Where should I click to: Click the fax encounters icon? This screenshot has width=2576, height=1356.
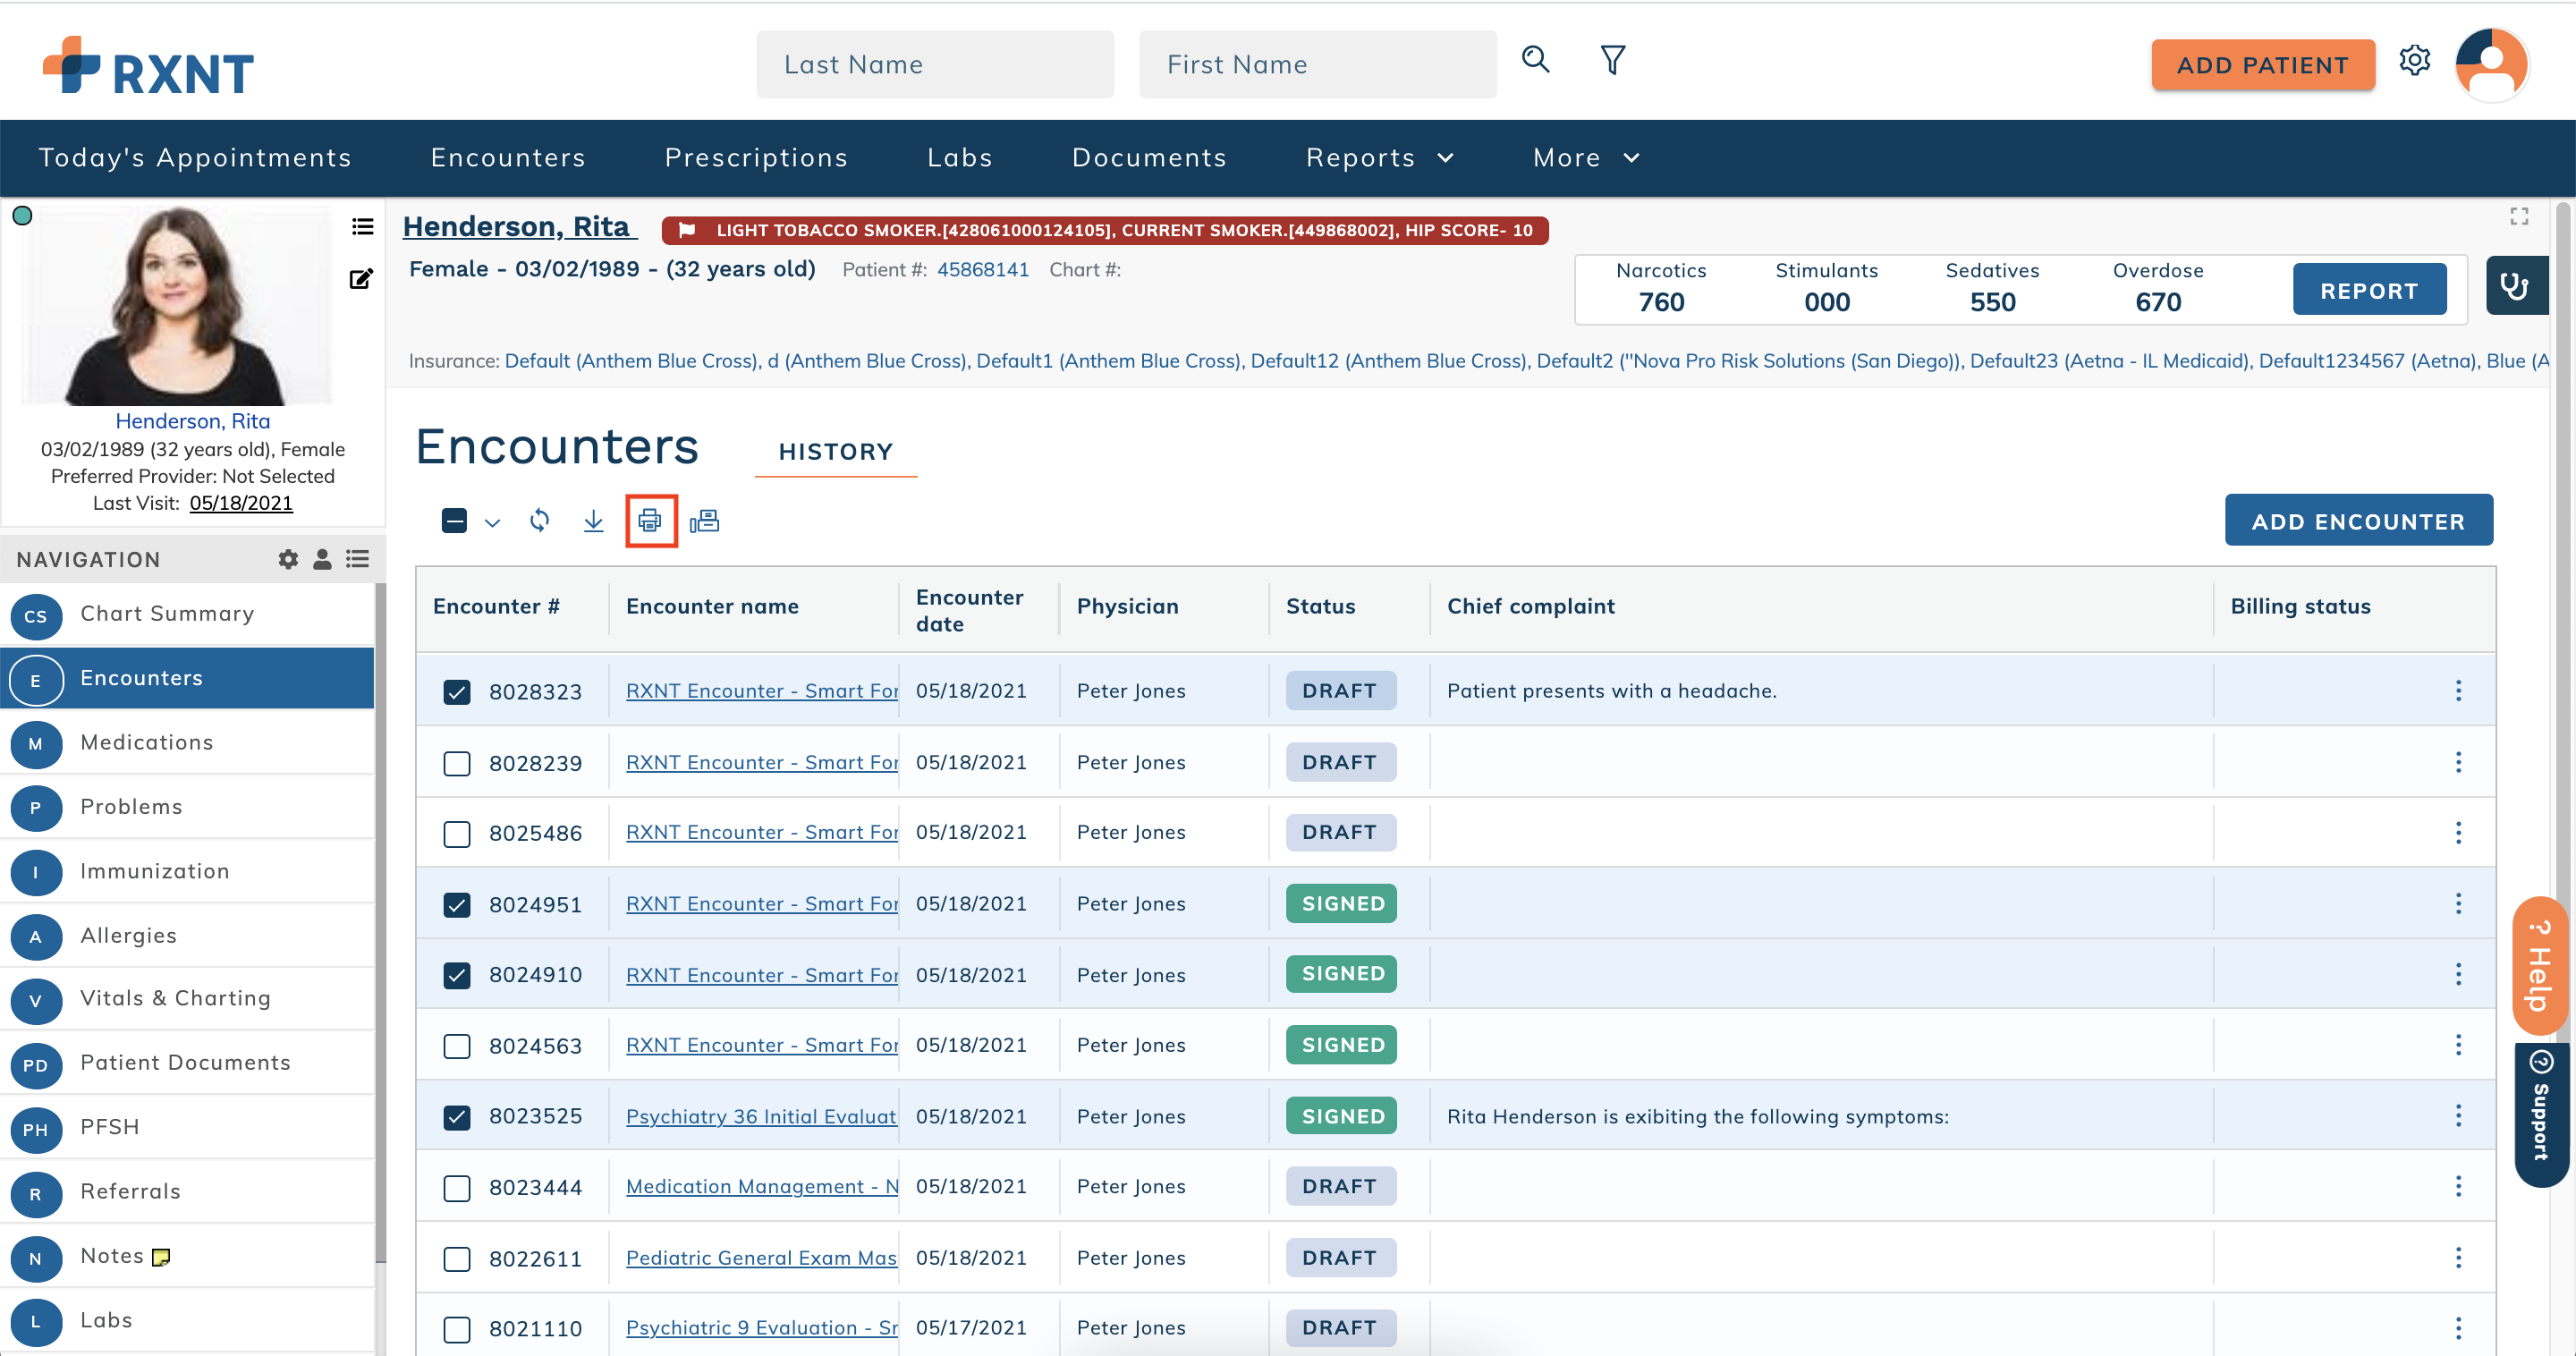[x=704, y=520]
